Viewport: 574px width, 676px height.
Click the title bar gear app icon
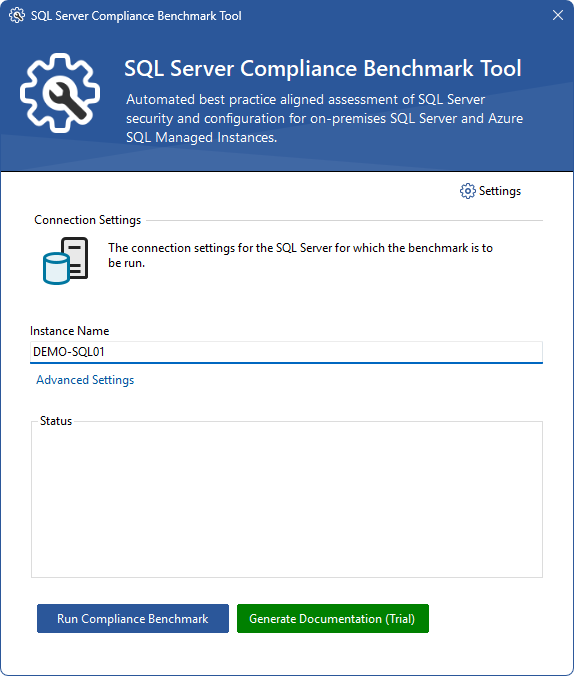point(17,16)
